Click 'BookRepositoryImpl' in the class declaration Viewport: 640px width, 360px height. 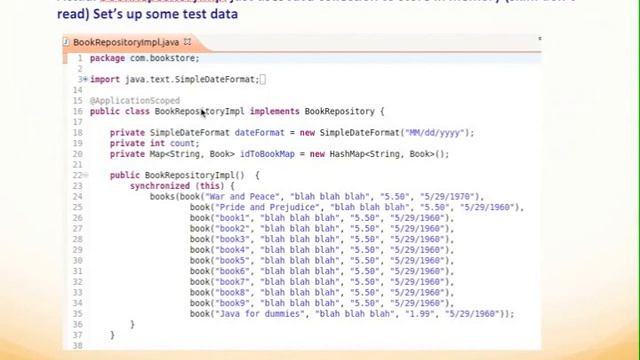pos(200,111)
